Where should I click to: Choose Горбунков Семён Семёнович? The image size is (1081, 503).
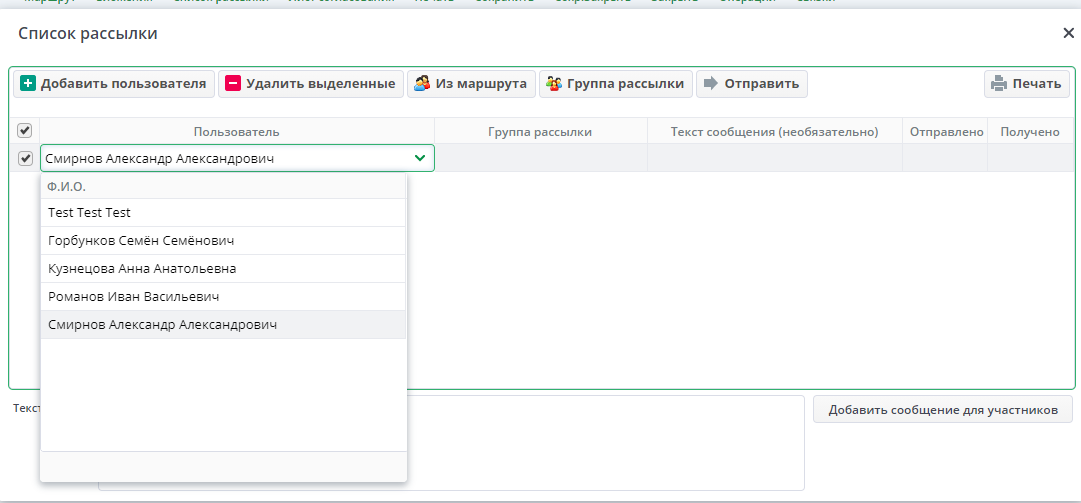[223, 241]
